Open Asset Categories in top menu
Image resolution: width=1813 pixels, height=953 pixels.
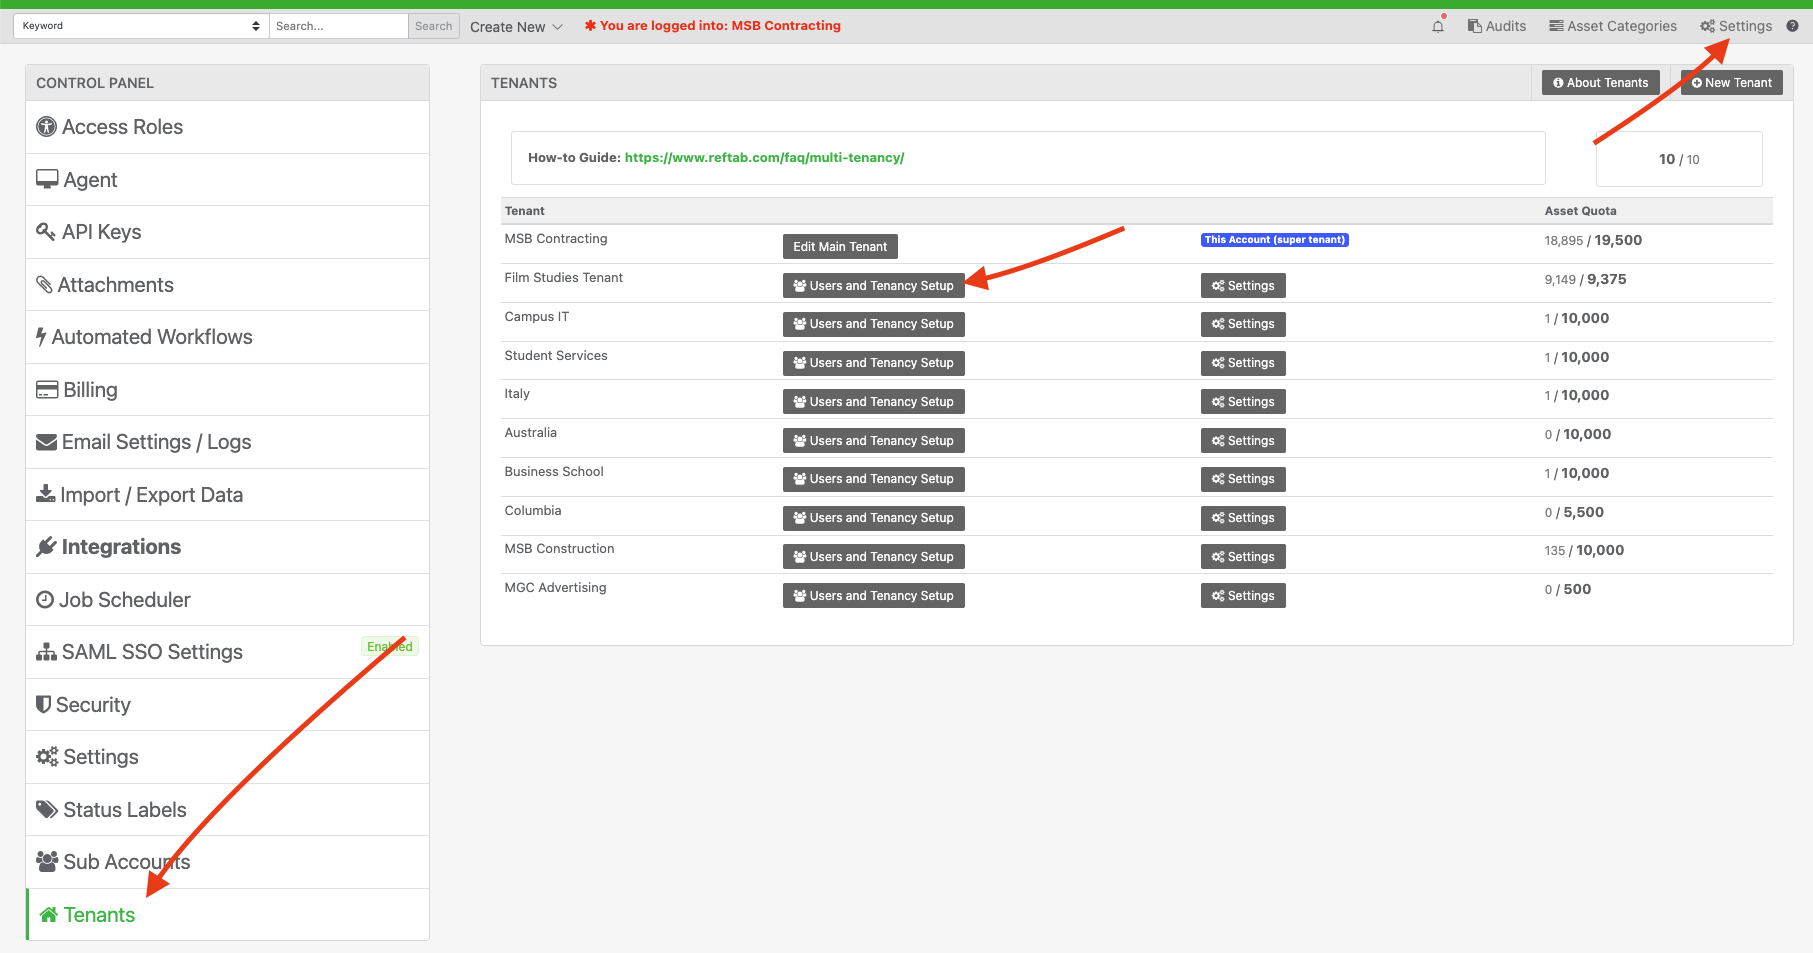click(1613, 26)
